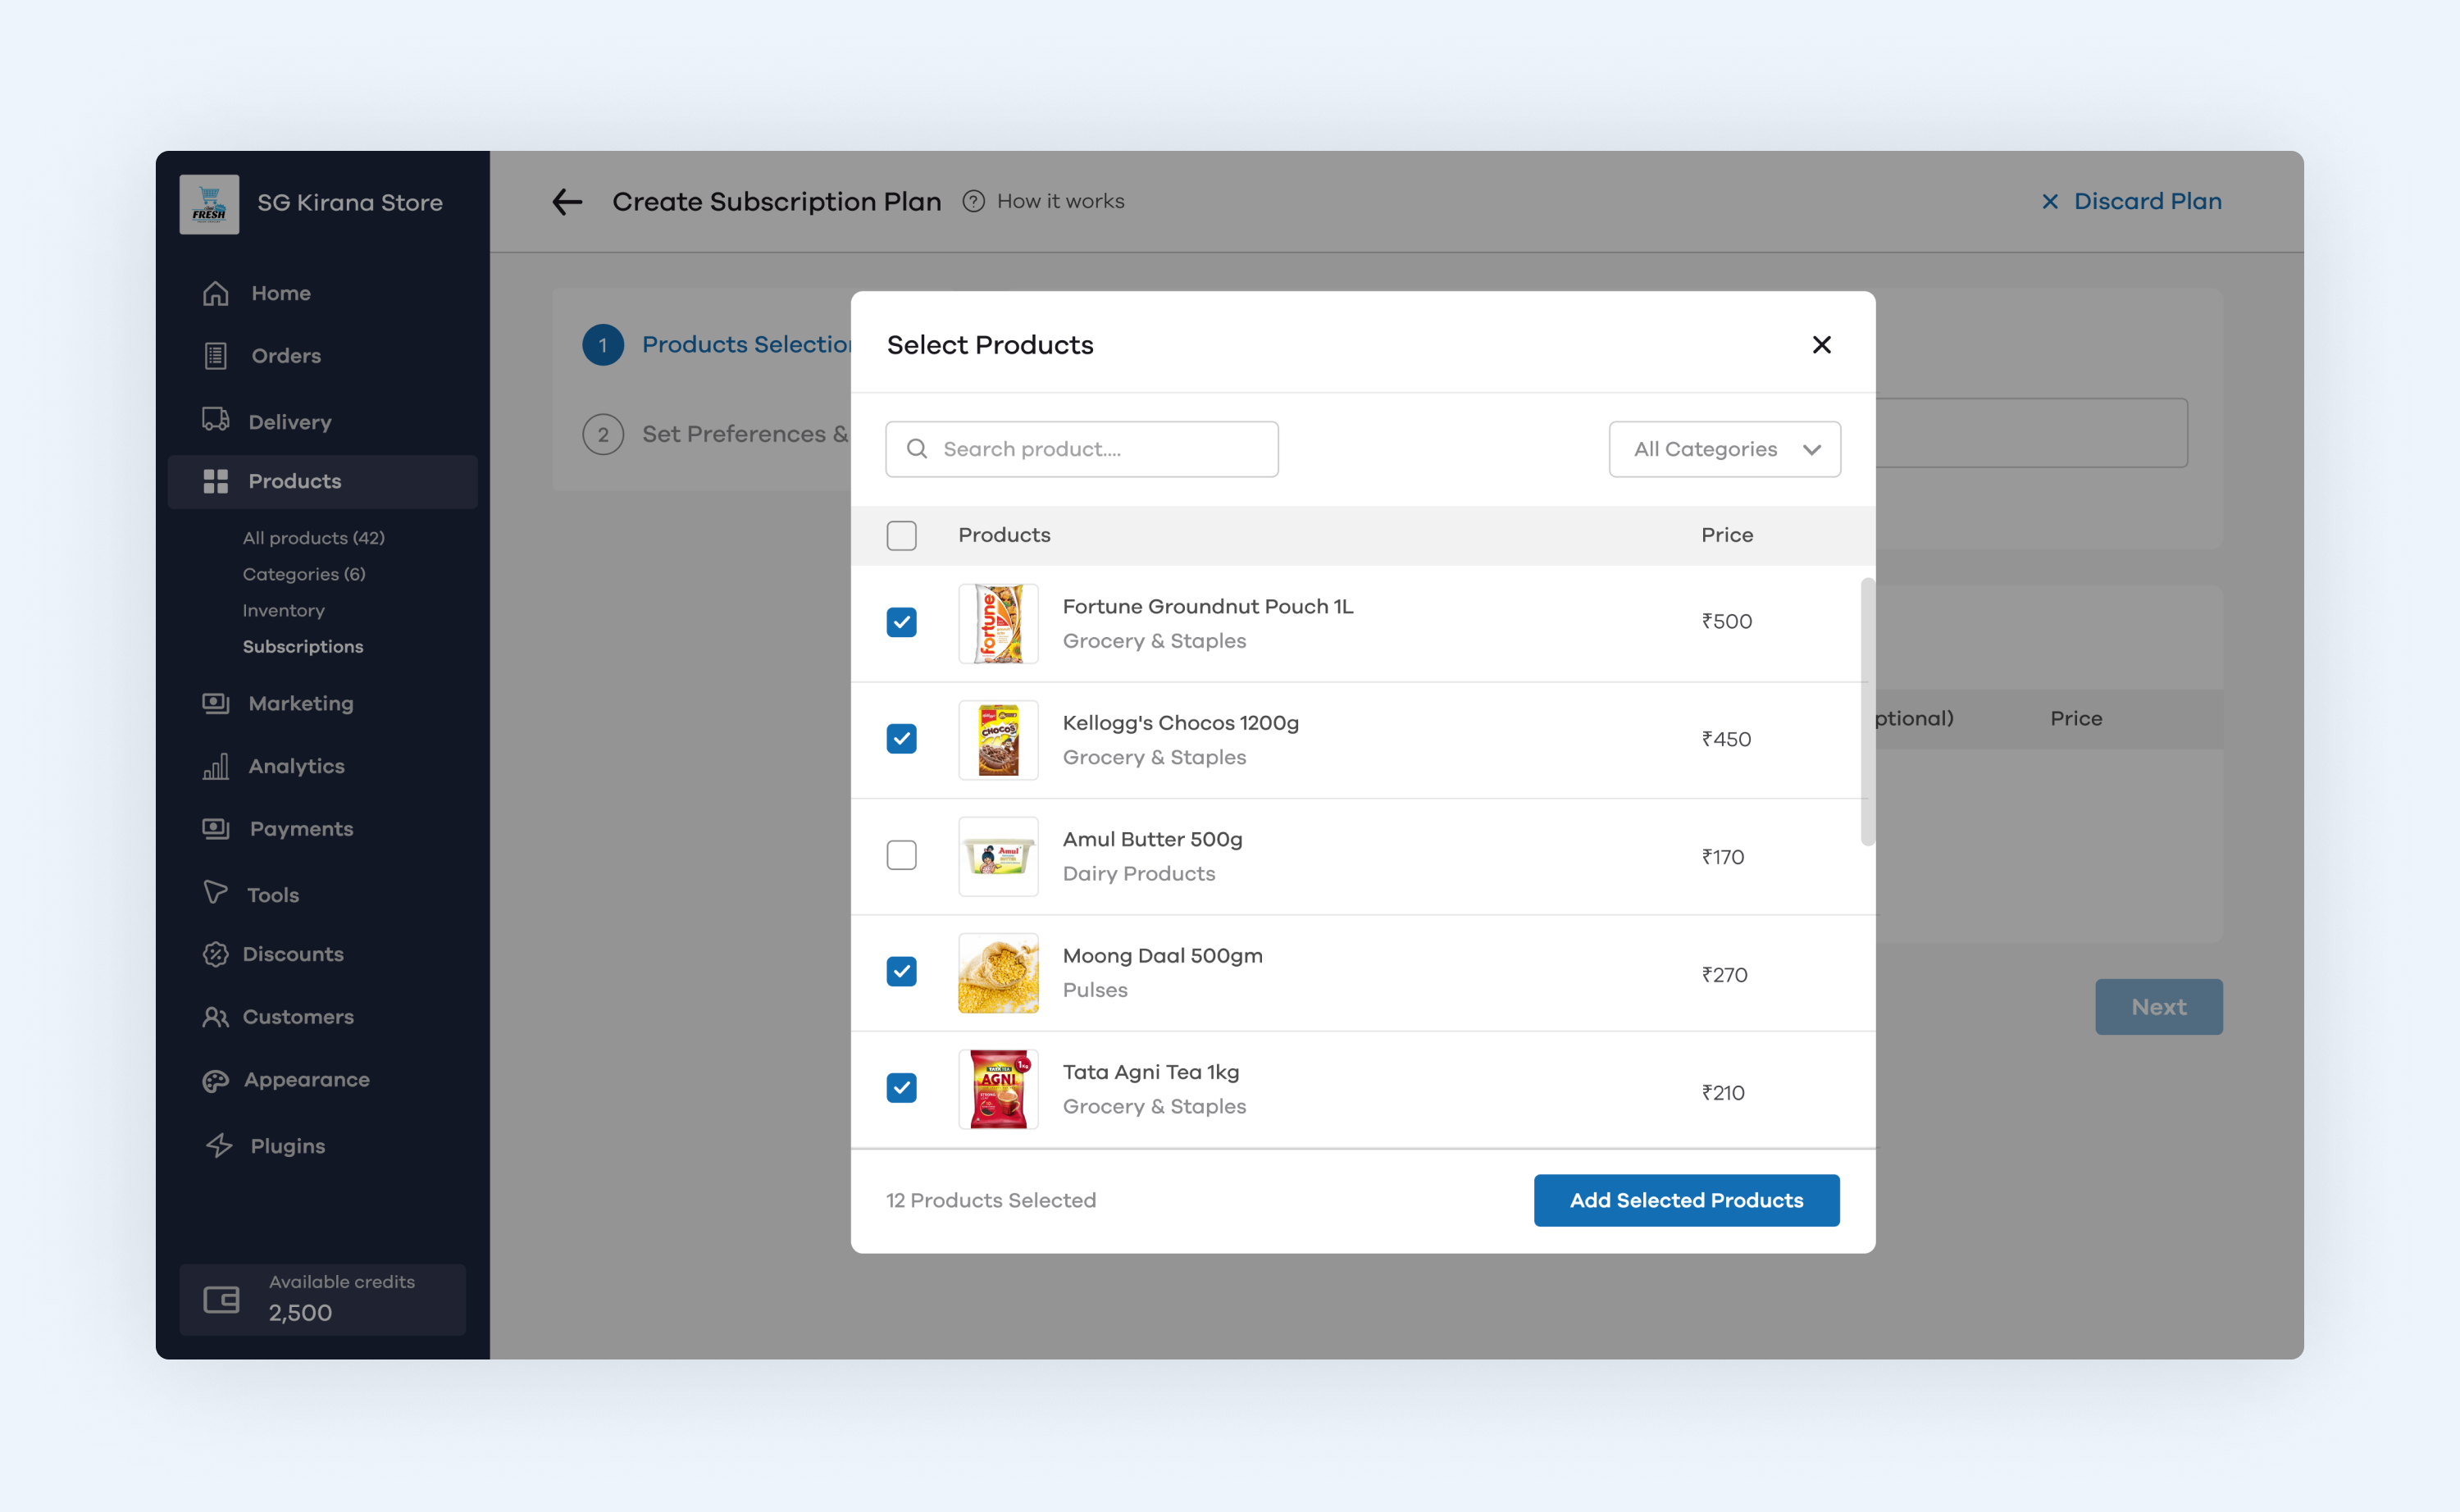
Task: Focus the Search product field
Action: [1081, 449]
